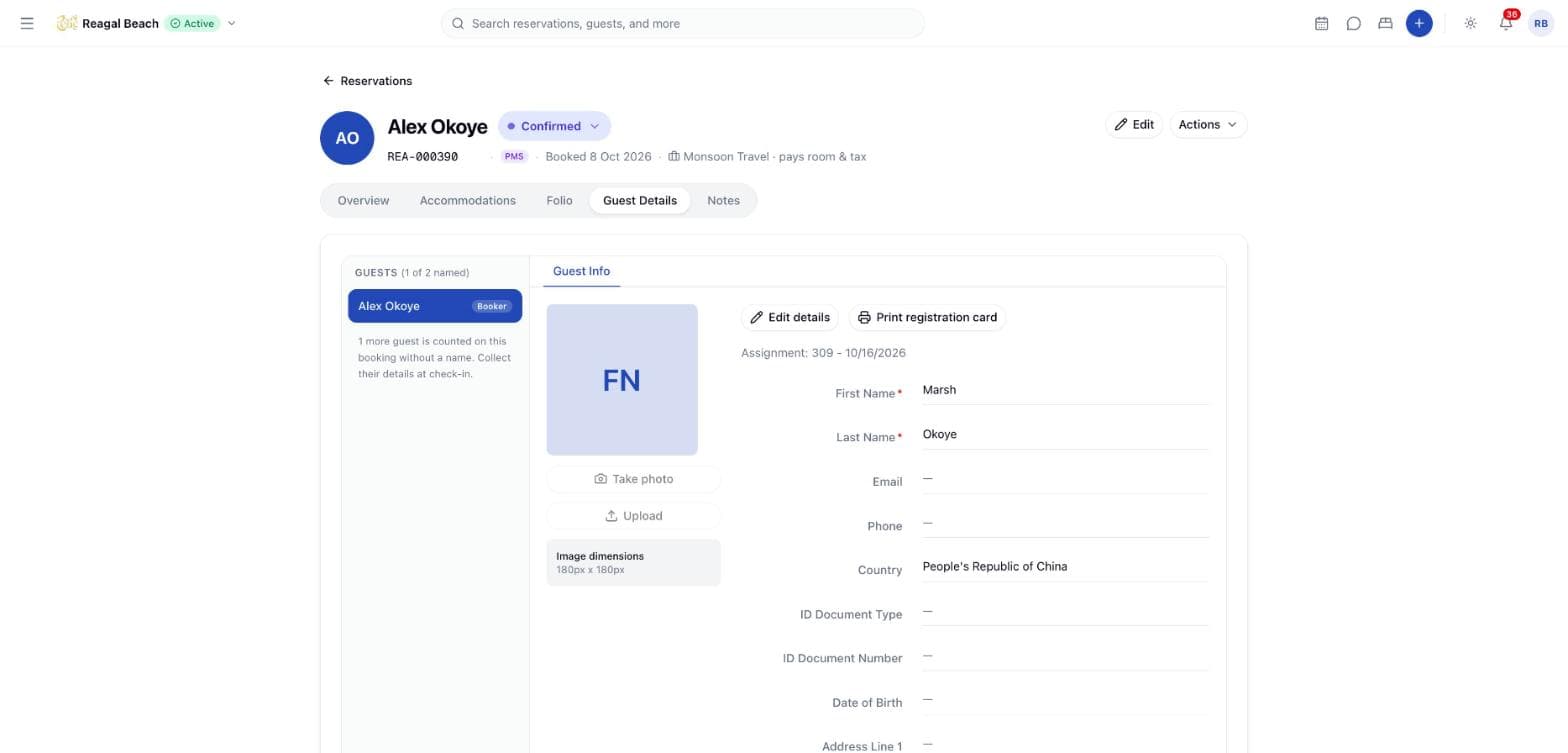This screenshot has width=1568, height=753.
Task: Open the chat messages icon
Action: pos(1353,23)
